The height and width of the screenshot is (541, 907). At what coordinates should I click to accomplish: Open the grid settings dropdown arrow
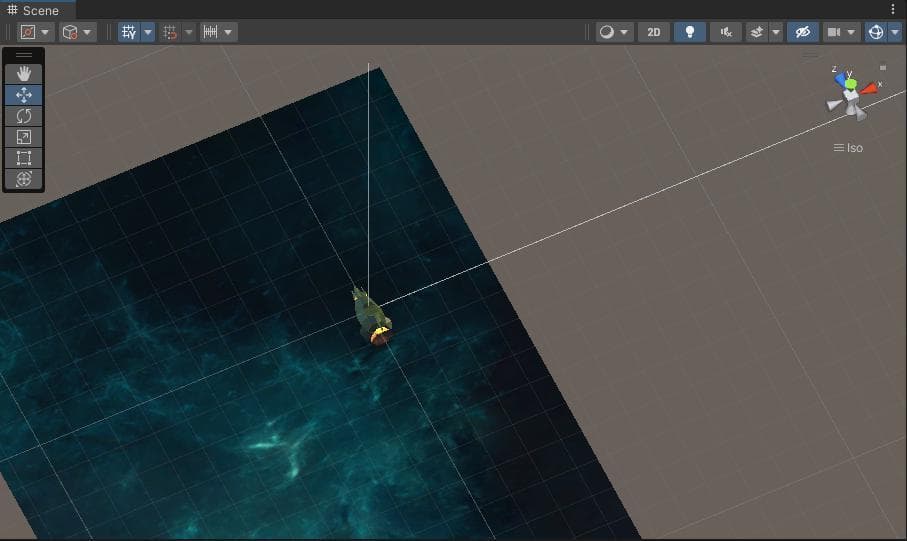point(148,32)
